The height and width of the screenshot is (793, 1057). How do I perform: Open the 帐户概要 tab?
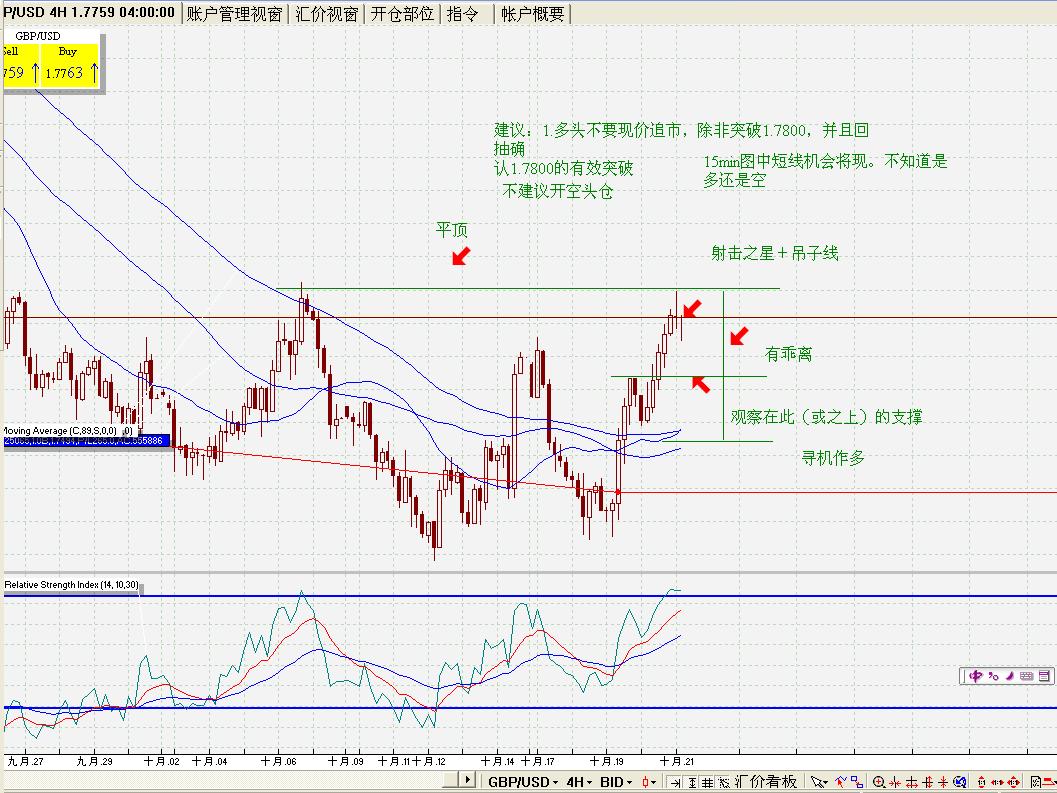[533, 13]
